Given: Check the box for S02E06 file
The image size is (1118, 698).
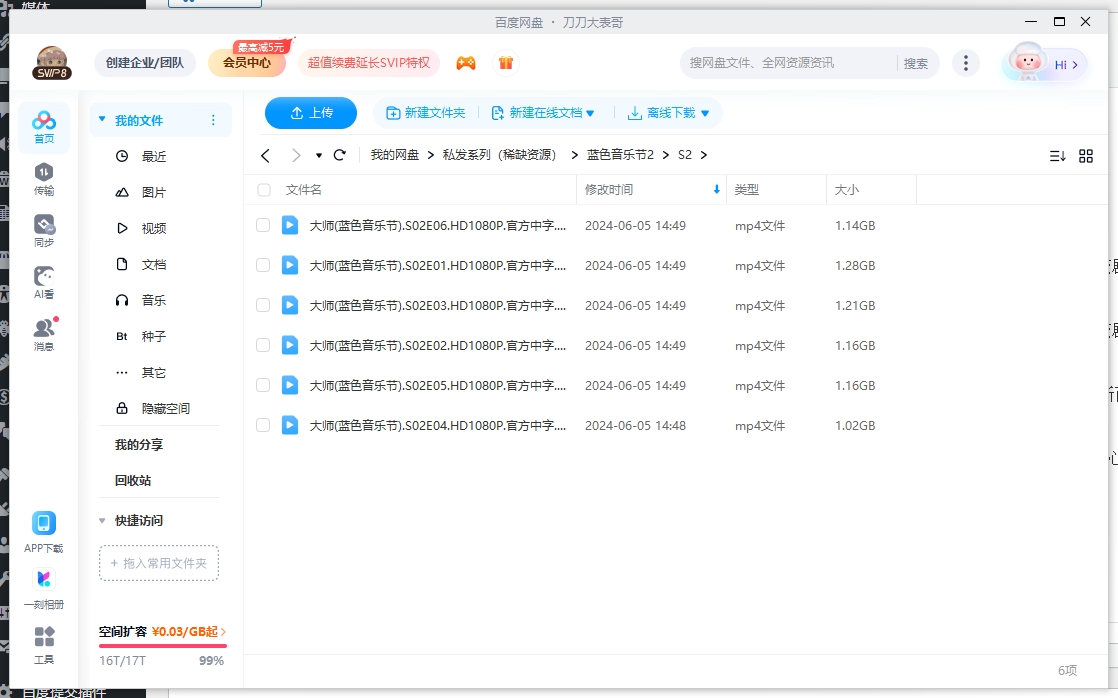Looking at the screenshot, I should coord(263,226).
